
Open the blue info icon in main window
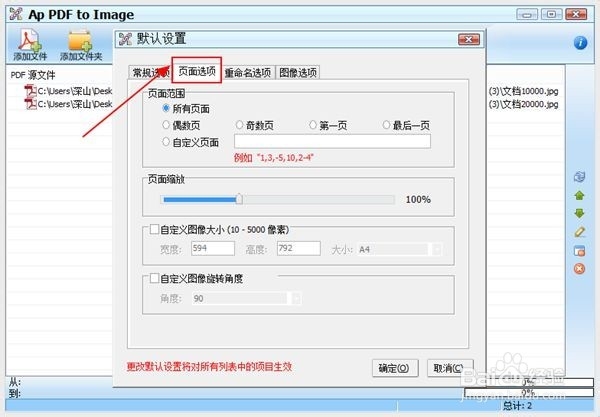click(x=580, y=42)
